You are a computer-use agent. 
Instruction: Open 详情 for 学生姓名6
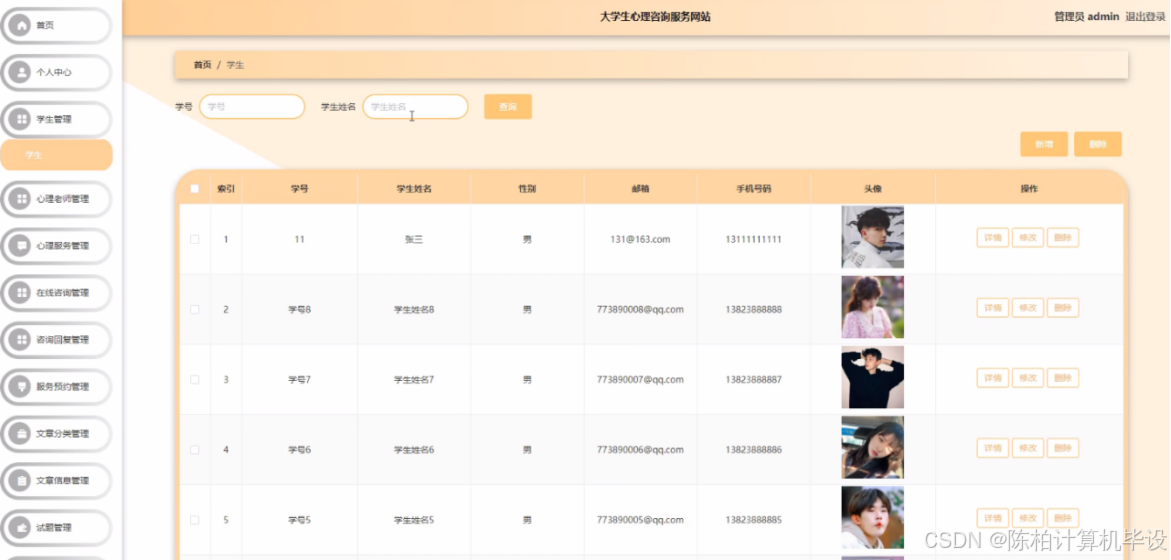993,448
